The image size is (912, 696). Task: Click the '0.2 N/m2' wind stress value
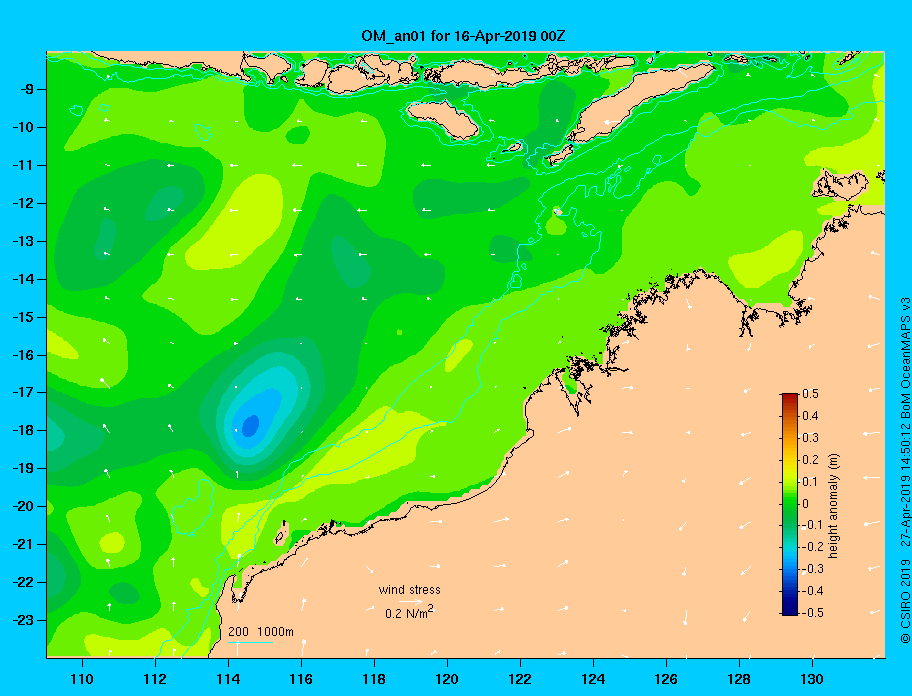point(409,612)
